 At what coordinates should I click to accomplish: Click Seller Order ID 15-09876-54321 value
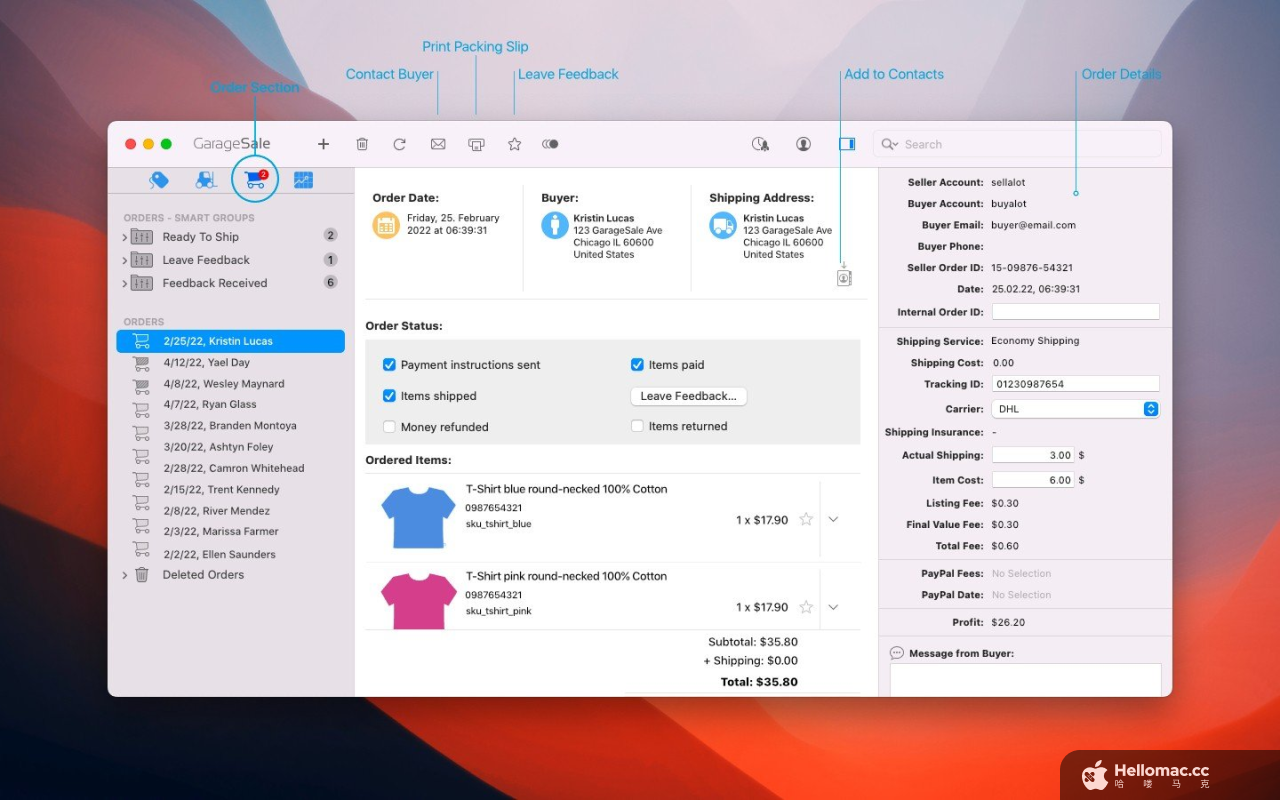pos(1032,268)
